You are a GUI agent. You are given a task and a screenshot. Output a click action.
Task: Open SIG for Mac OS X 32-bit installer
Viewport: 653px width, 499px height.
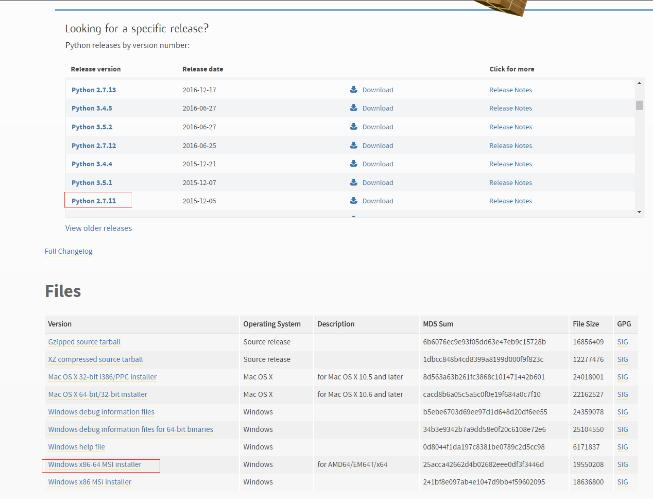(623, 377)
